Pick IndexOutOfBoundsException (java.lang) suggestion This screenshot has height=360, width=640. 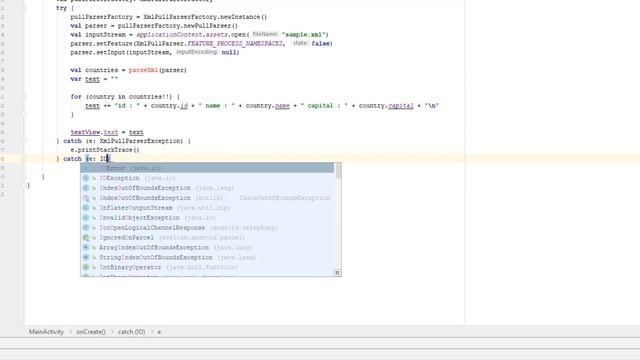point(207,188)
